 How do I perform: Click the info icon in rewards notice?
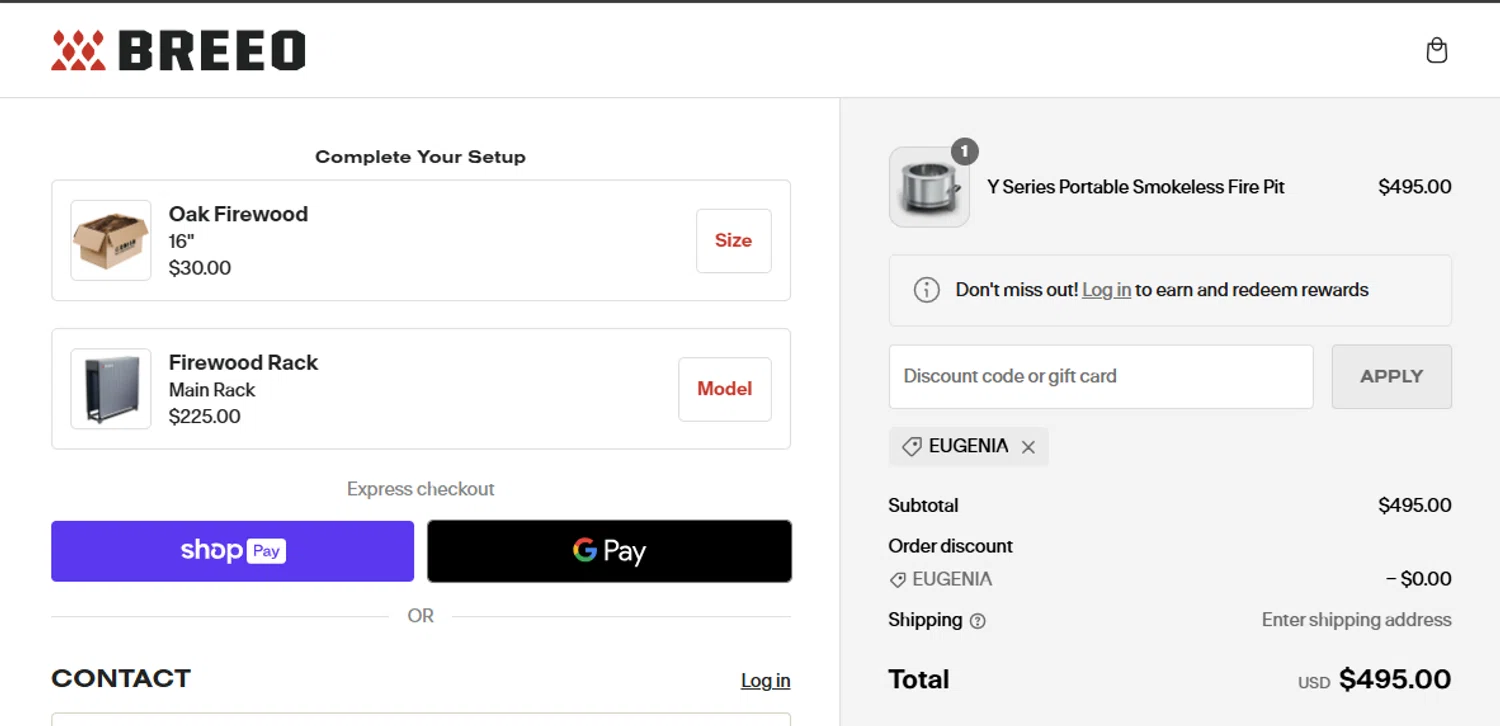click(927, 290)
